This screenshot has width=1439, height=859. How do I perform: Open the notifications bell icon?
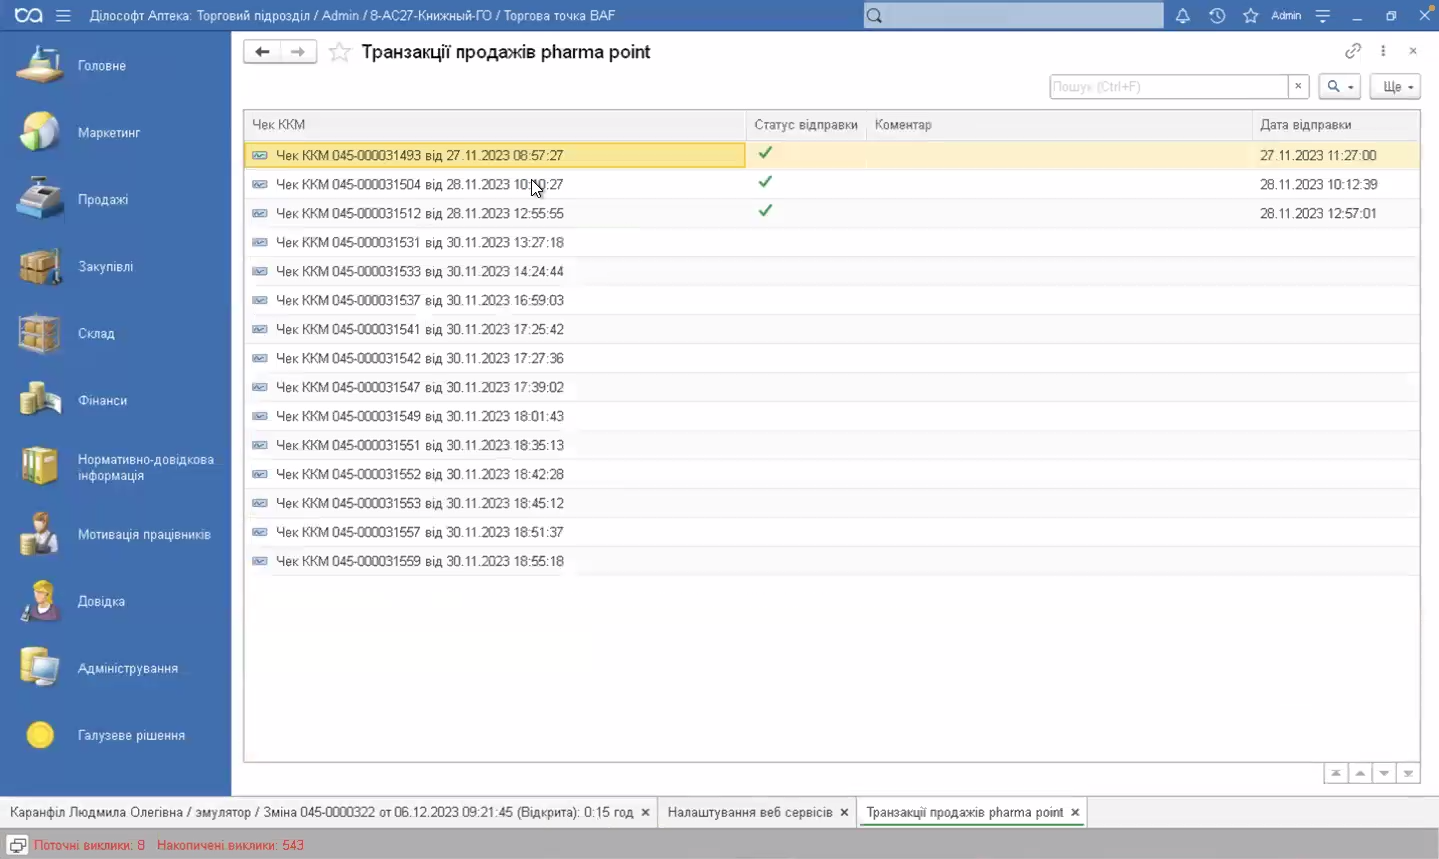[x=1182, y=16]
